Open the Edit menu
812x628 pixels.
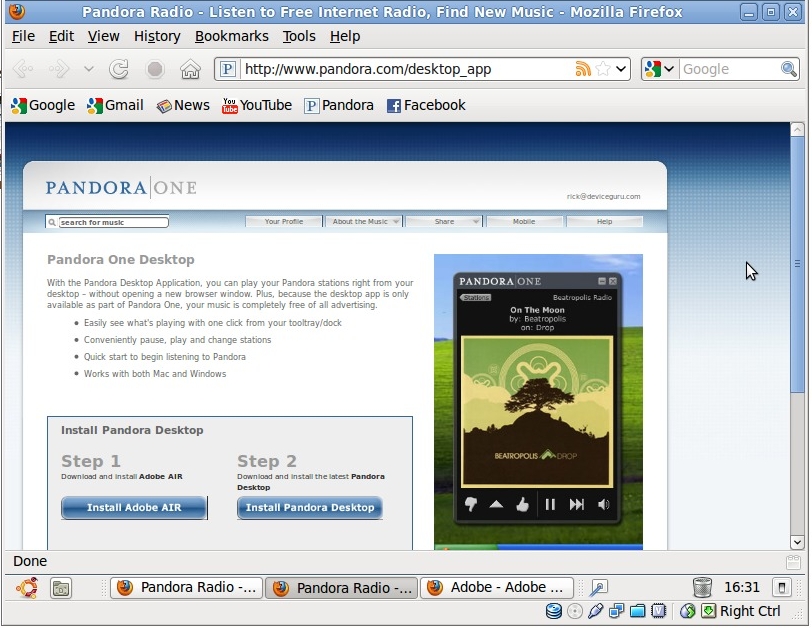pos(61,36)
